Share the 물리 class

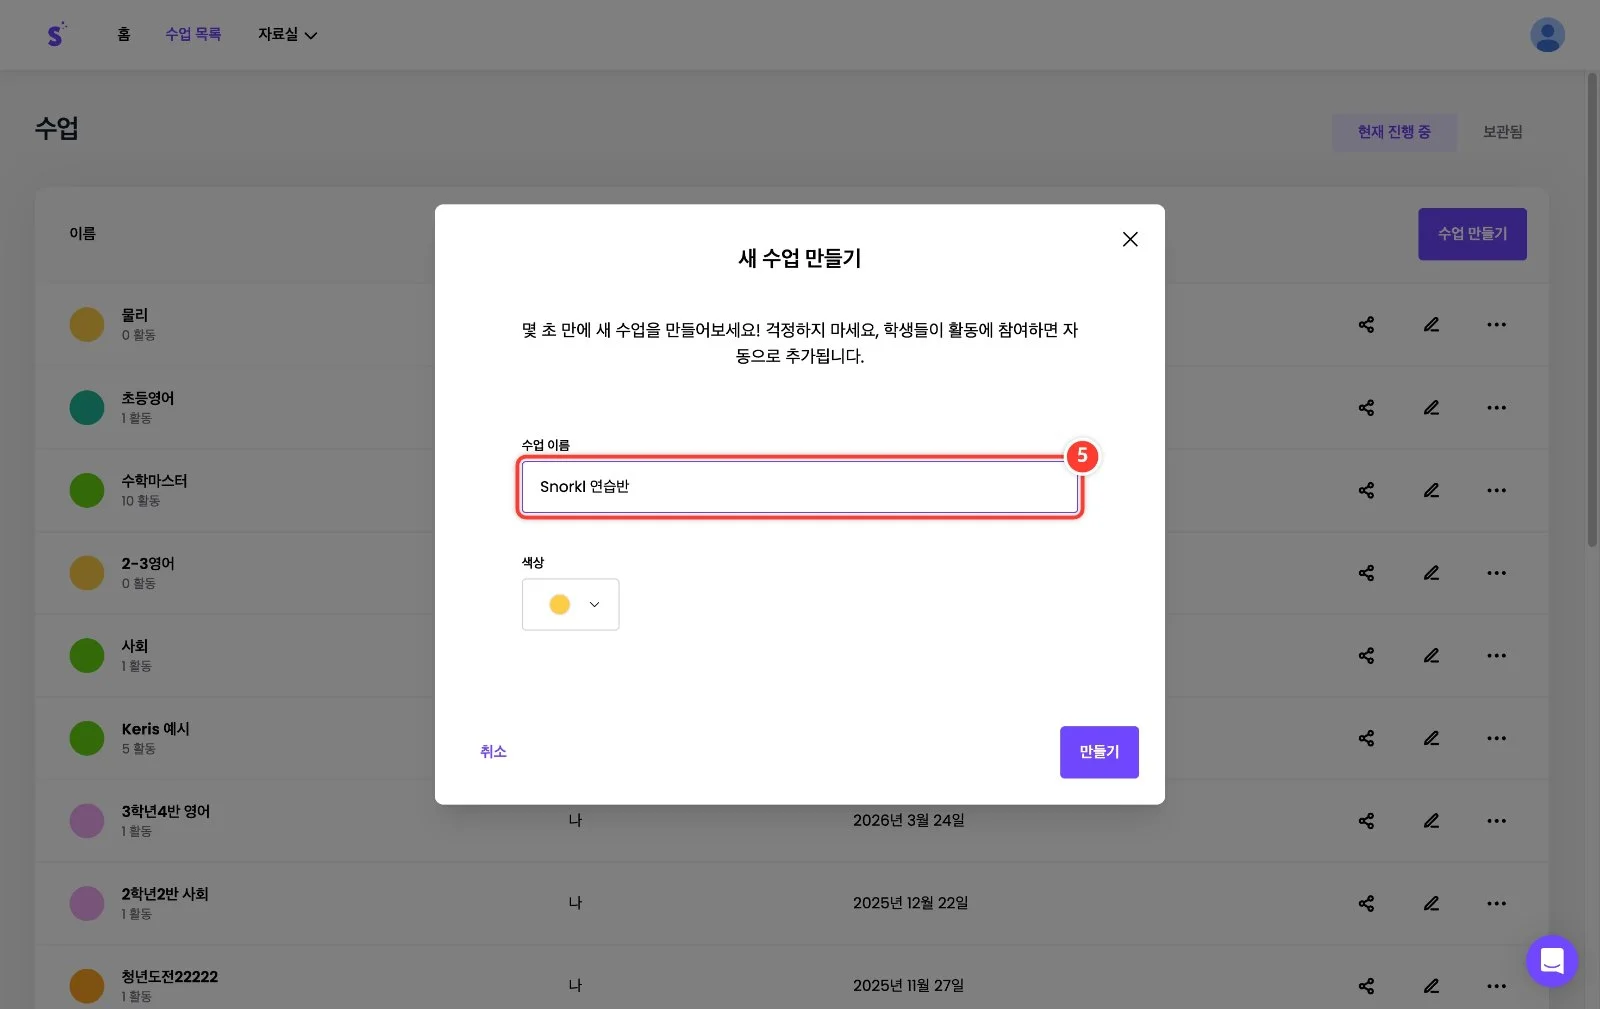click(x=1366, y=325)
